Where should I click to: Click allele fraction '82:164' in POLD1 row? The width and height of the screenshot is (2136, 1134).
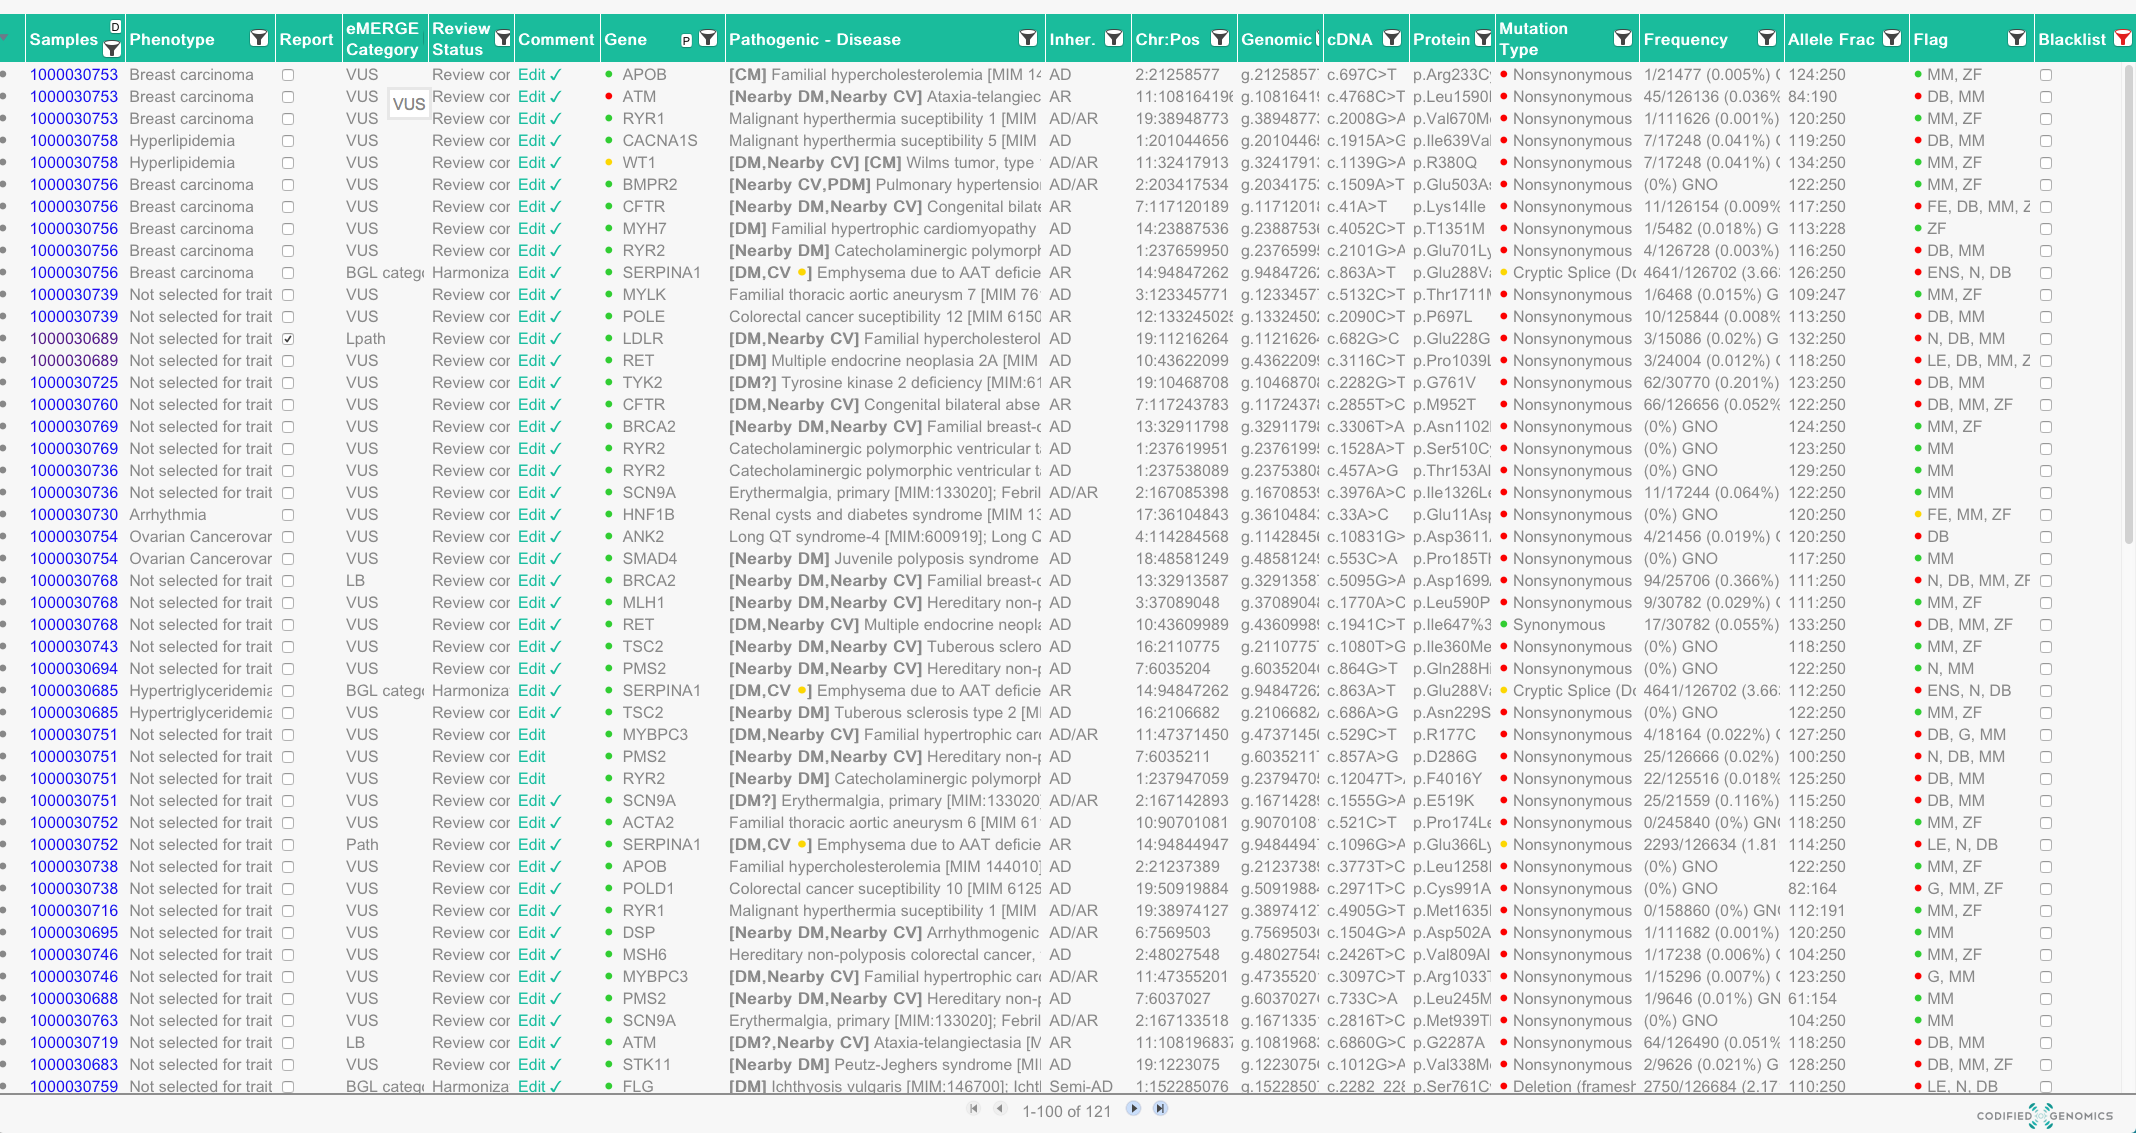pos(1812,889)
